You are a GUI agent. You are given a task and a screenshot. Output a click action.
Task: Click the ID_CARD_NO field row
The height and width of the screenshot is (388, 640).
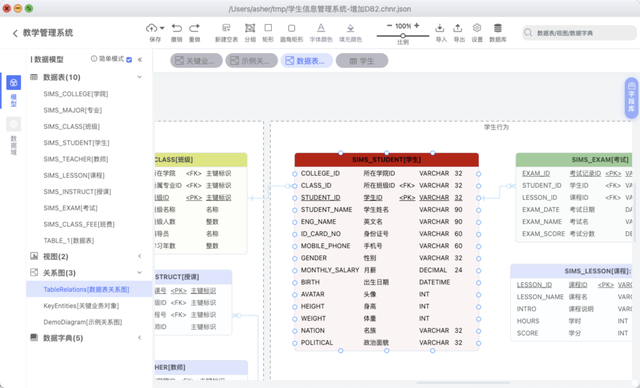pos(387,234)
